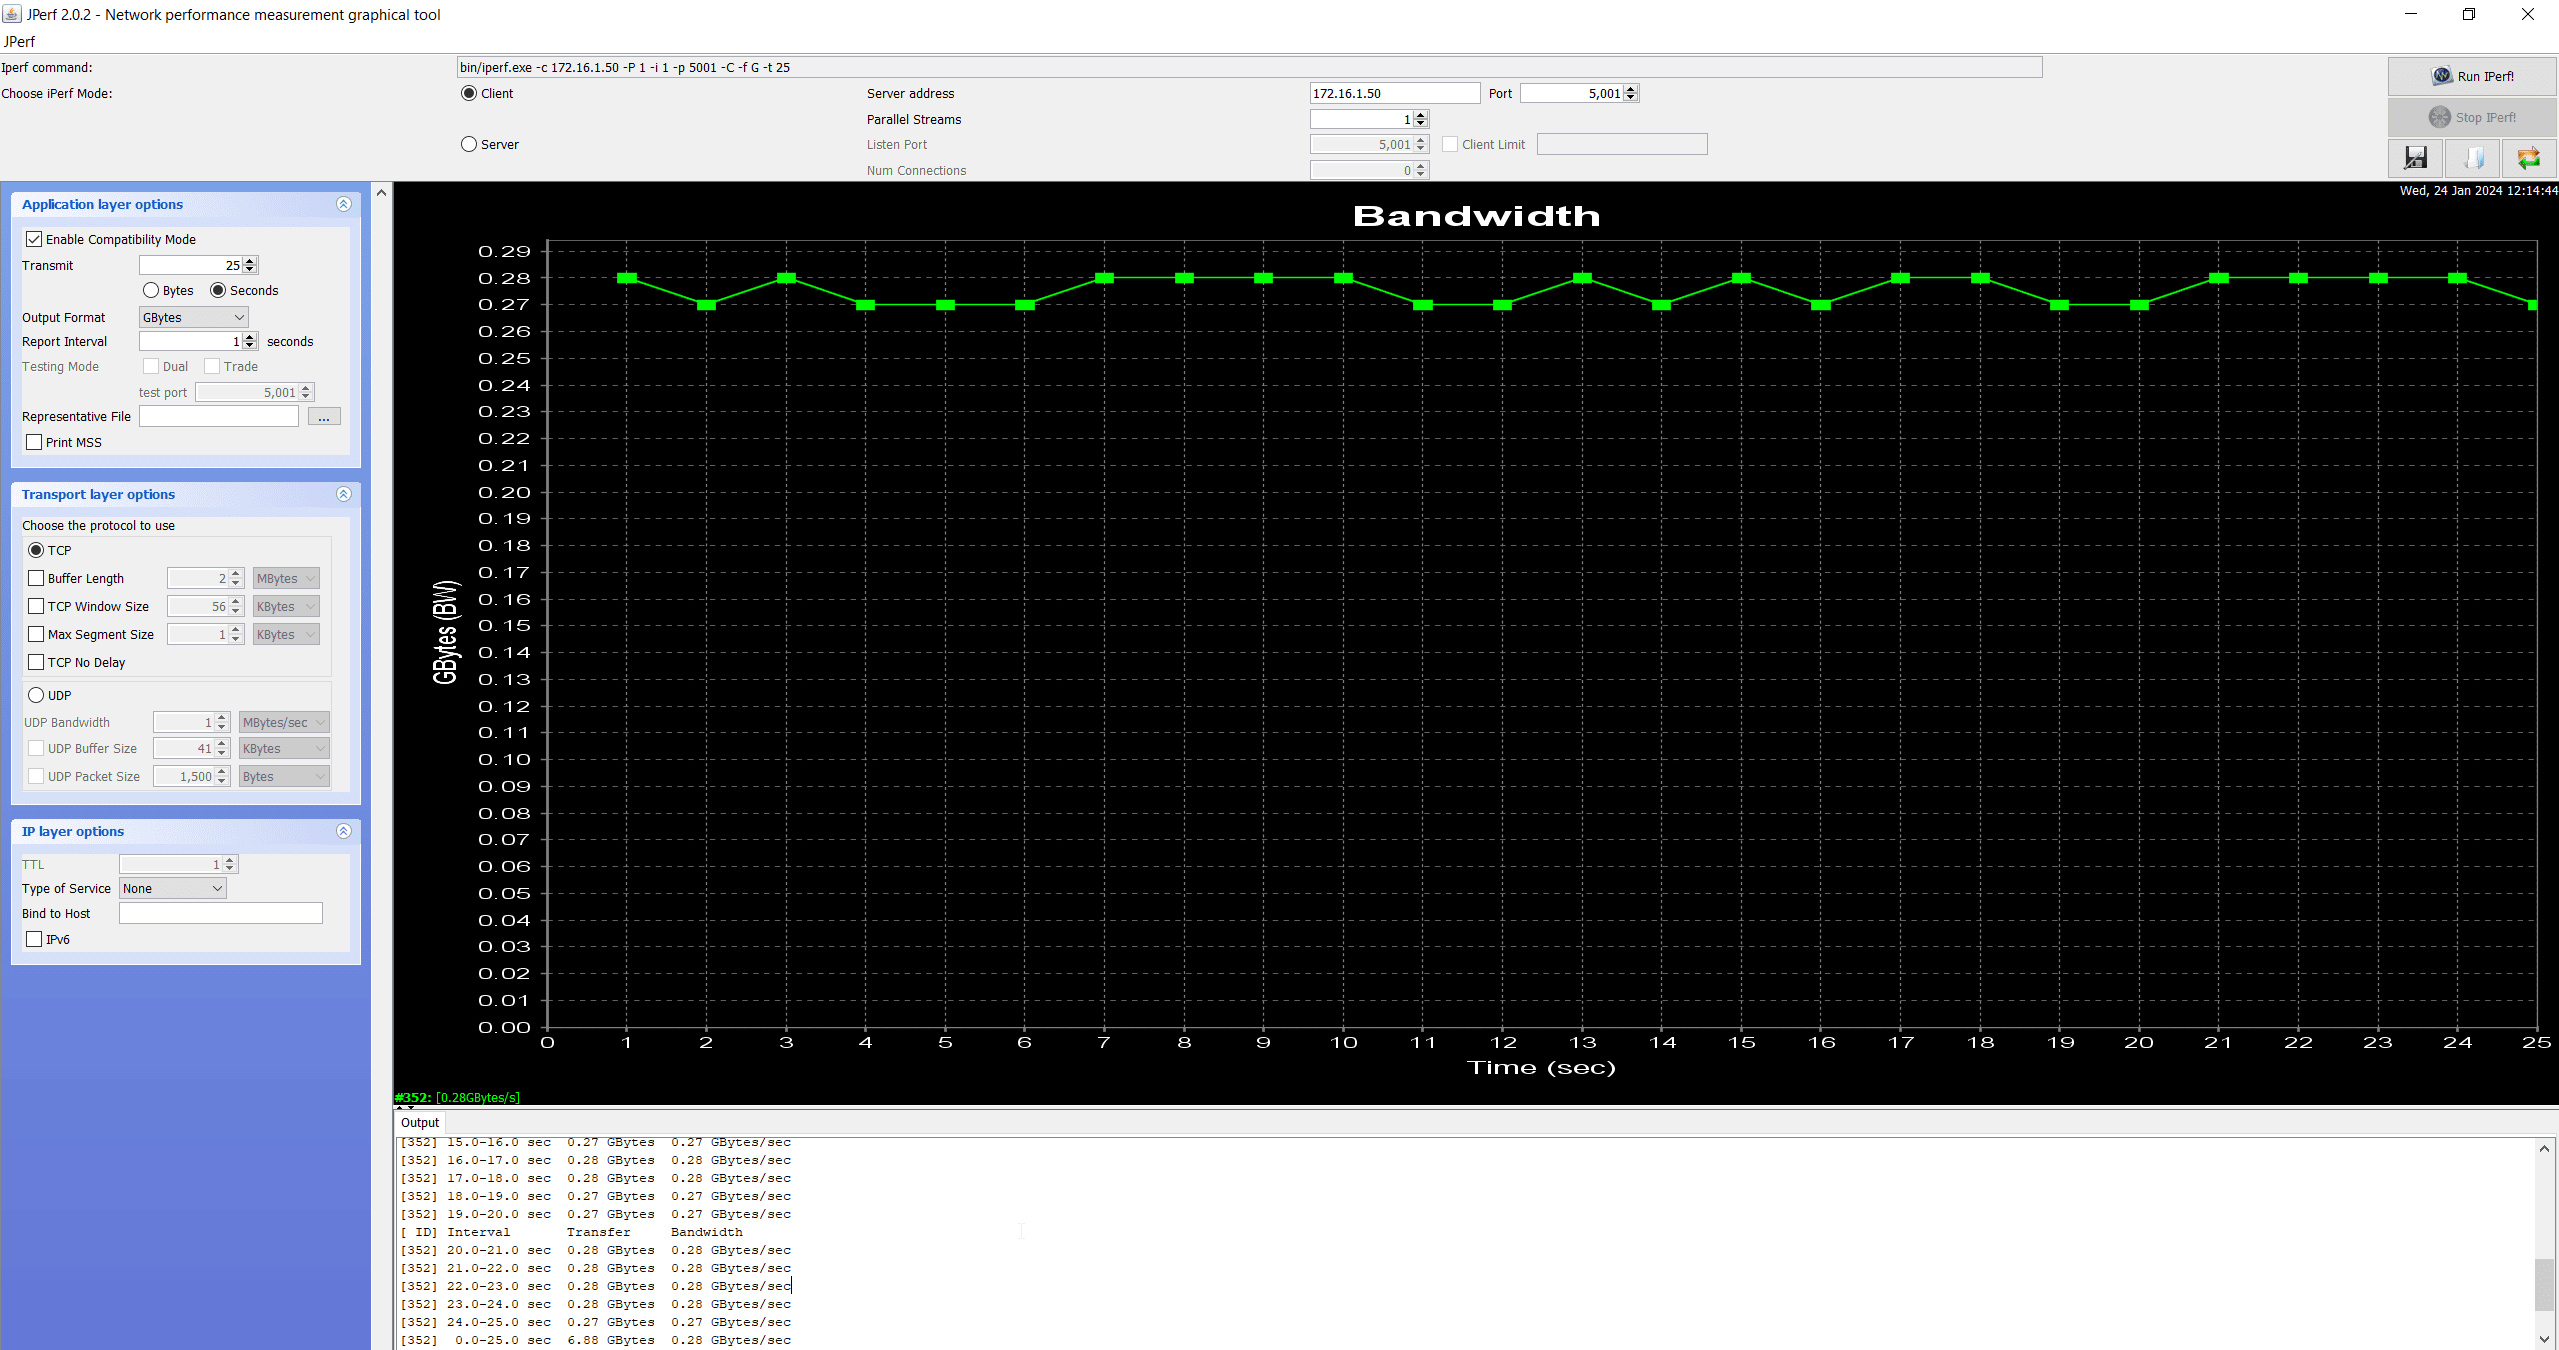Decrease the Report Interval seconds
Image resolution: width=2559 pixels, height=1350 pixels.
(250, 346)
